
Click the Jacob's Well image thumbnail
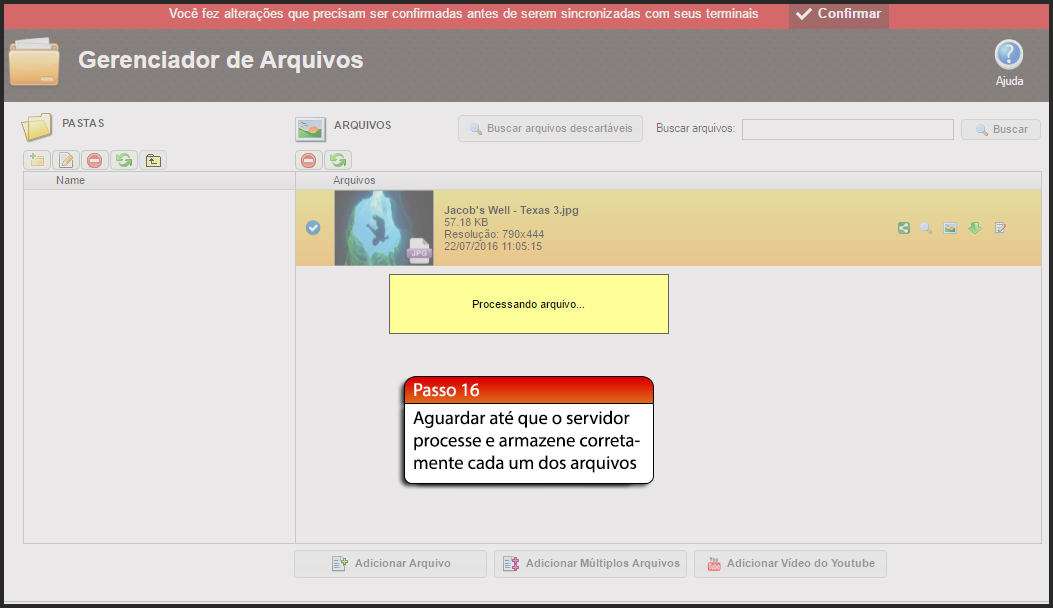point(384,228)
